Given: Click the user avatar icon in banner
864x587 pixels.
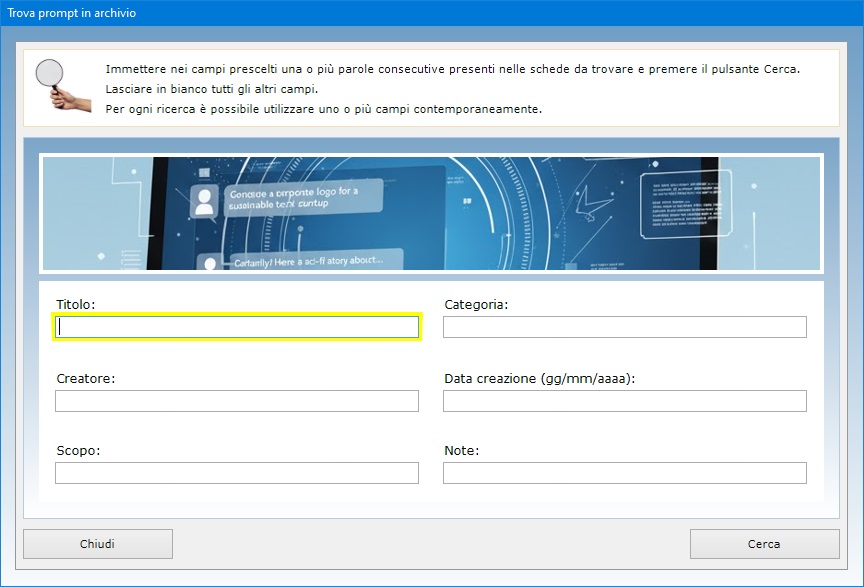Looking at the screenshot, I should [205, 201].
